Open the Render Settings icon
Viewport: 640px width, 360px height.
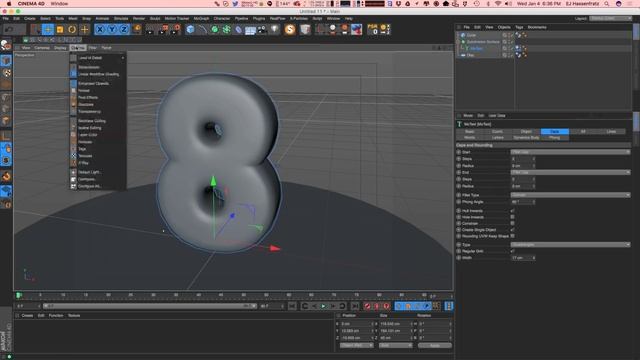pos(176,29)
